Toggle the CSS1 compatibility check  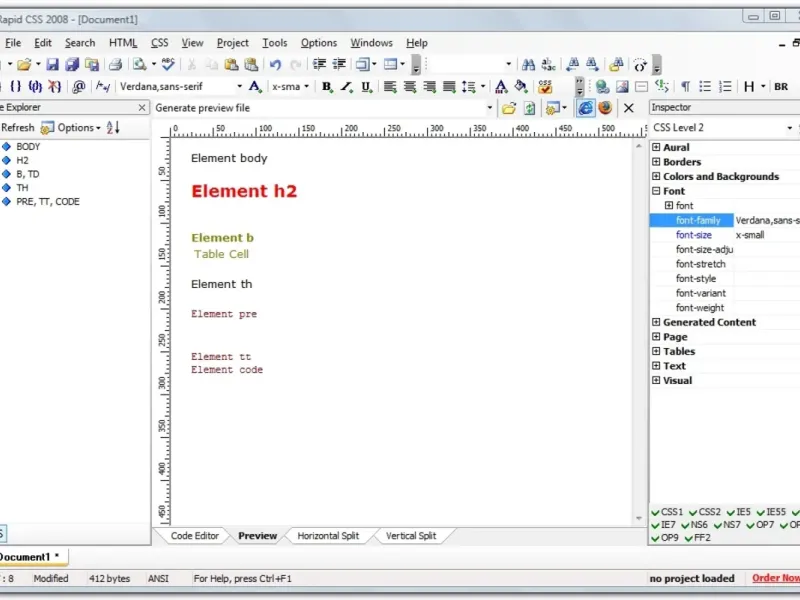(x=667, y=512)
